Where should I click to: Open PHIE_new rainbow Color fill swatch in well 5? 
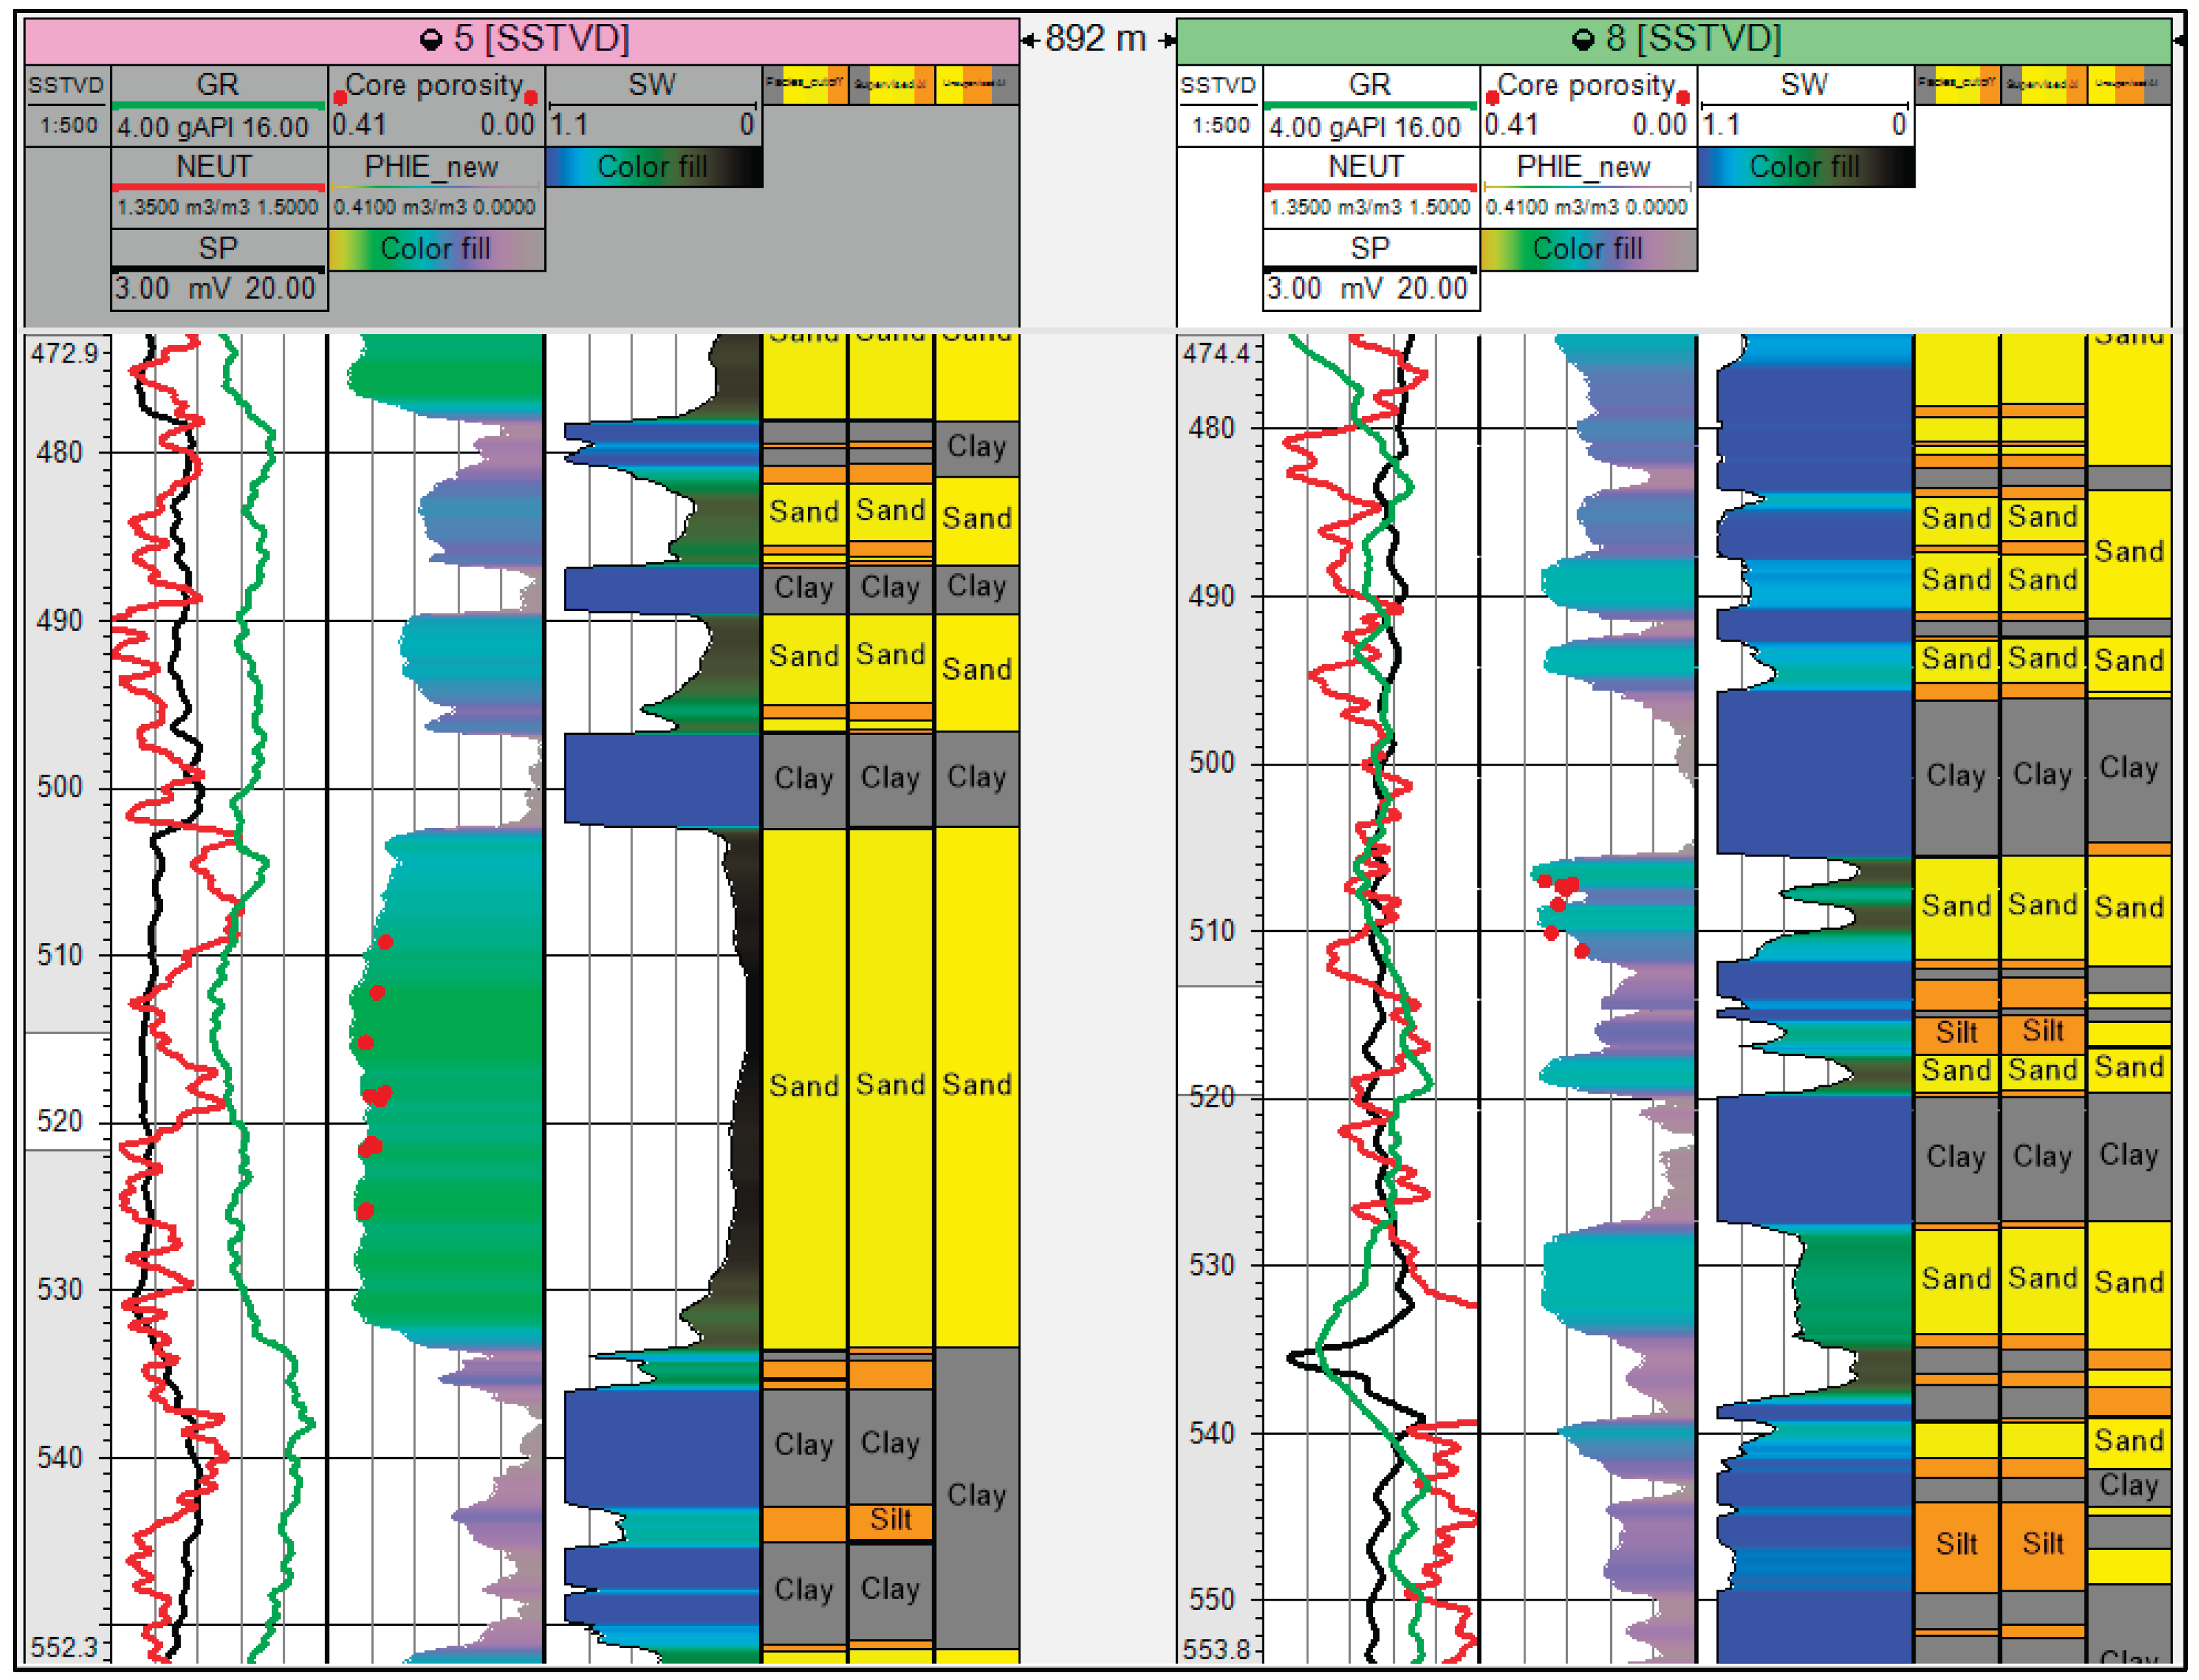click(x=436, y=249)
